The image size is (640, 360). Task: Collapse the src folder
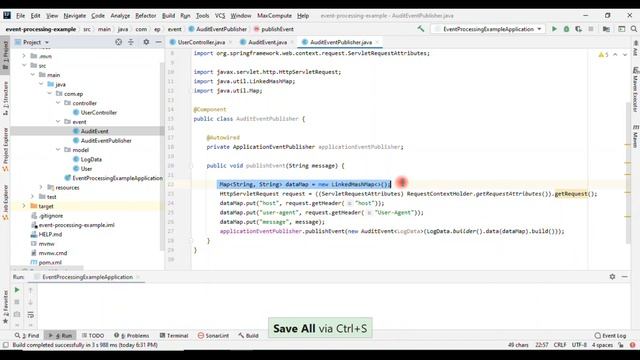coord(24,65)
